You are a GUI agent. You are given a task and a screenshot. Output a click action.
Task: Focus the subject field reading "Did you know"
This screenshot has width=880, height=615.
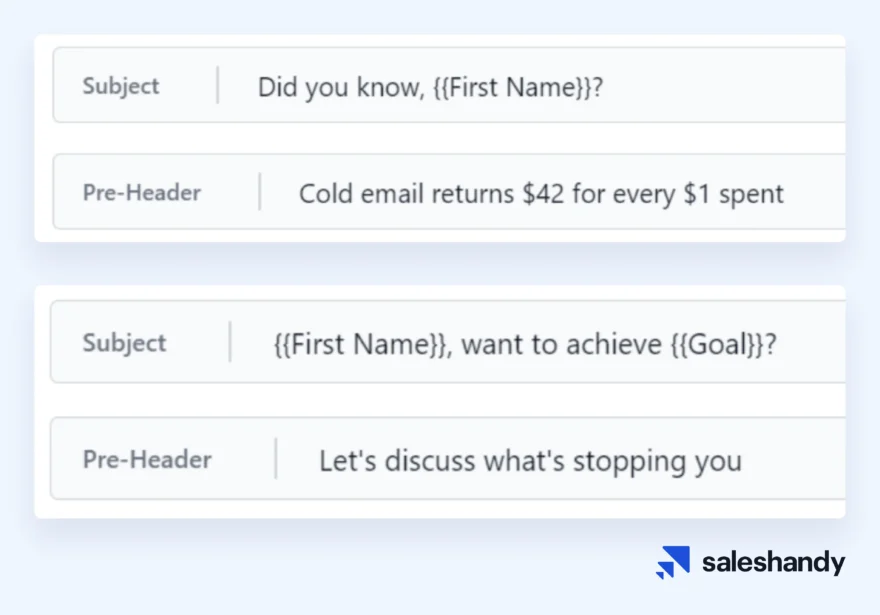click(540, 86)
